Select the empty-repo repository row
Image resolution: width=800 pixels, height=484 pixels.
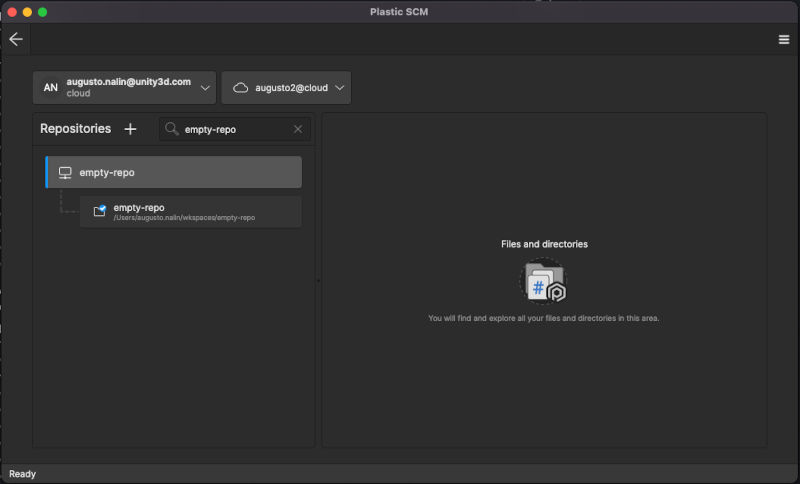click(x=174, y=172)
